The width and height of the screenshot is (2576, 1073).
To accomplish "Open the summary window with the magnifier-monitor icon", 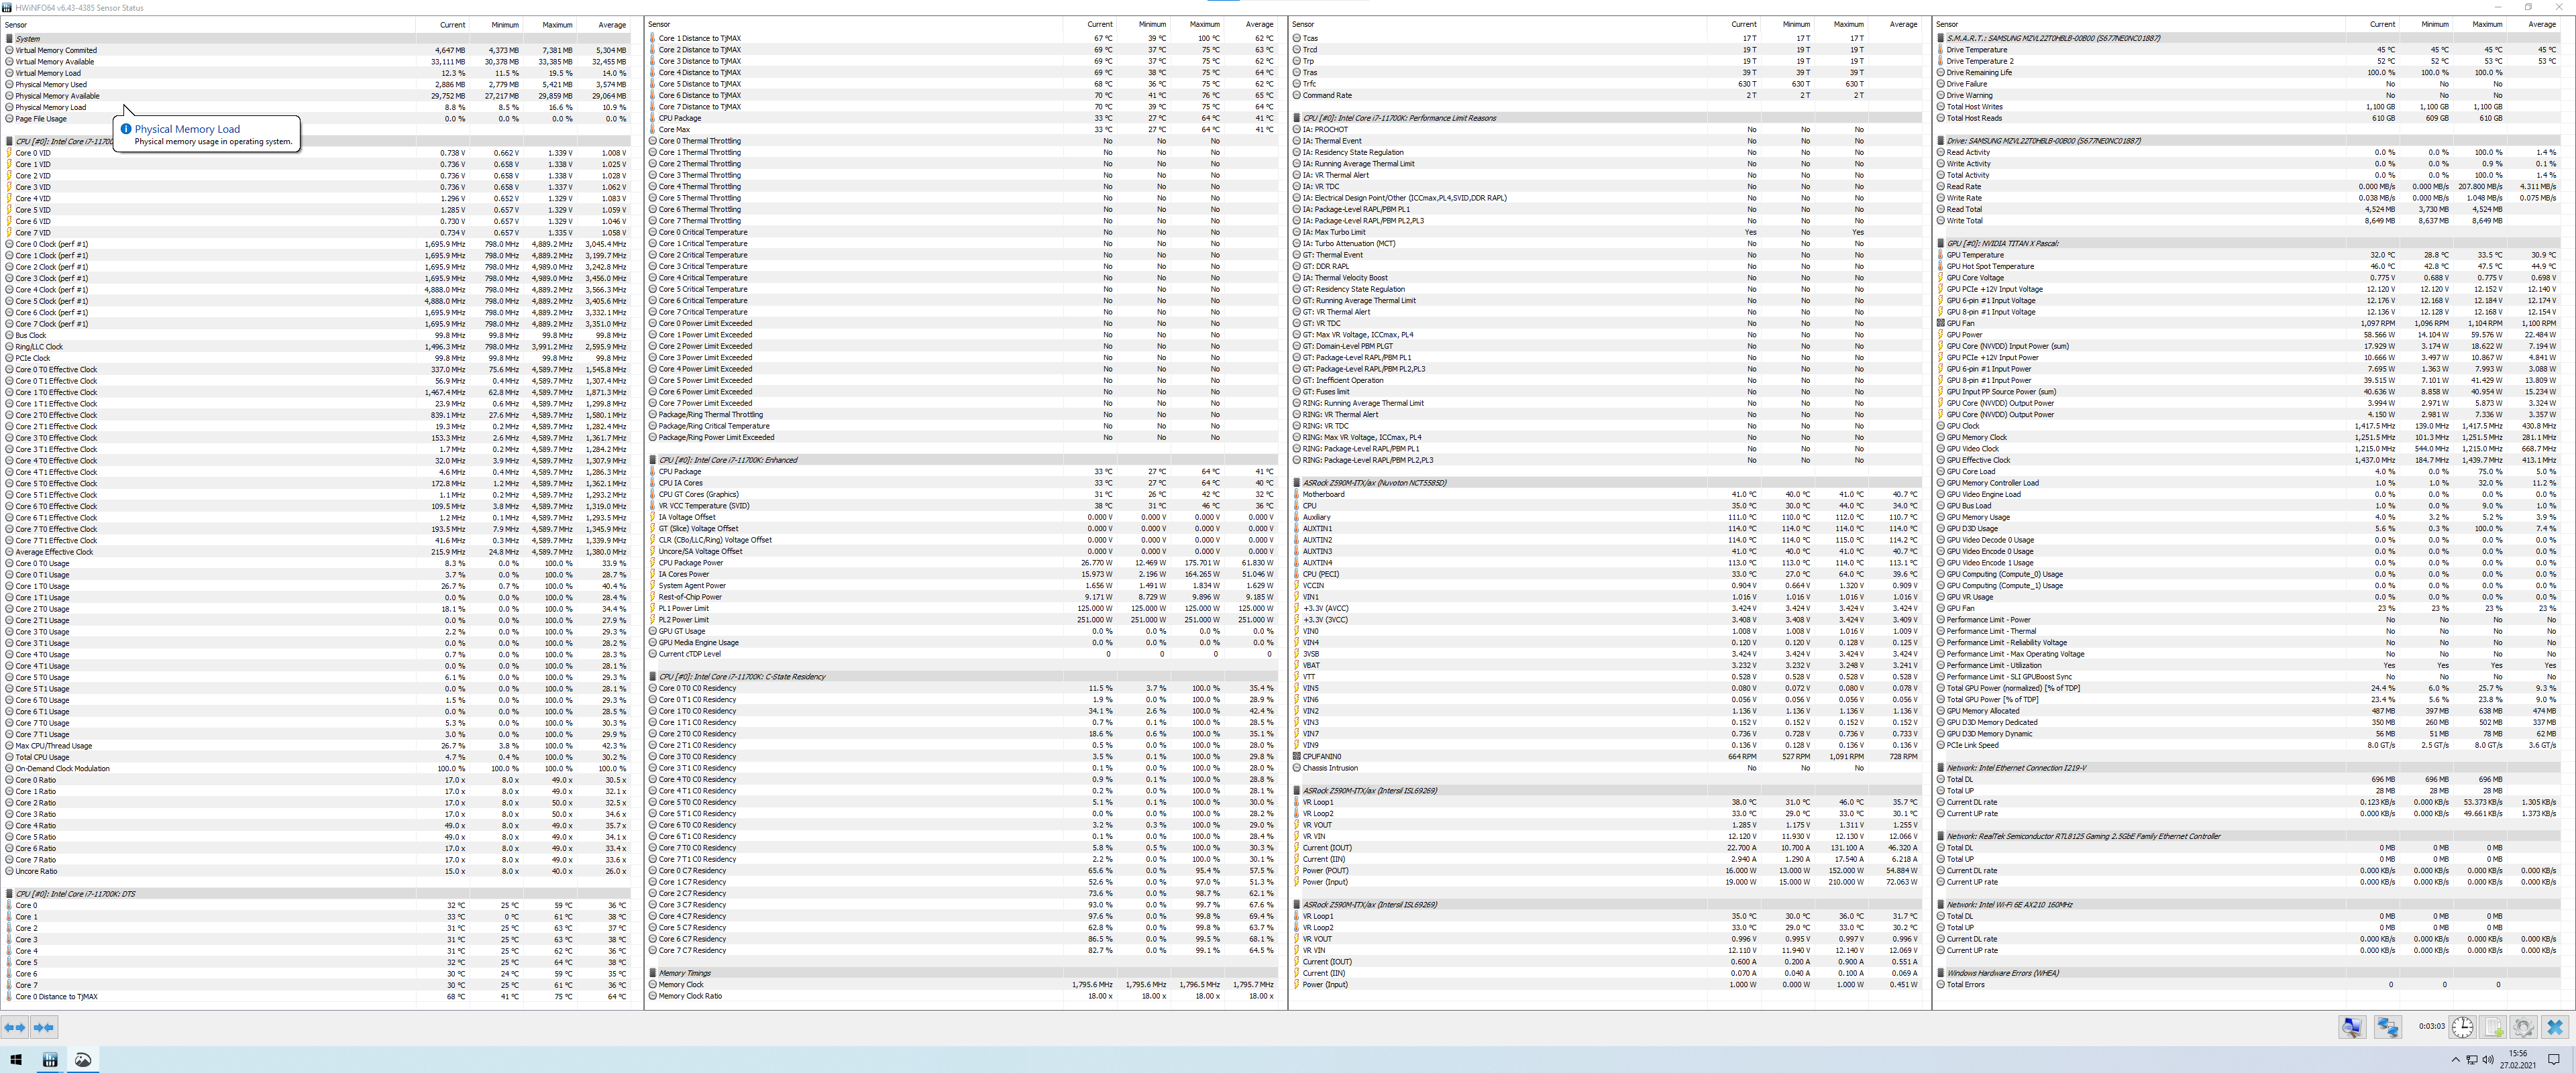I will point(2352,1027).
